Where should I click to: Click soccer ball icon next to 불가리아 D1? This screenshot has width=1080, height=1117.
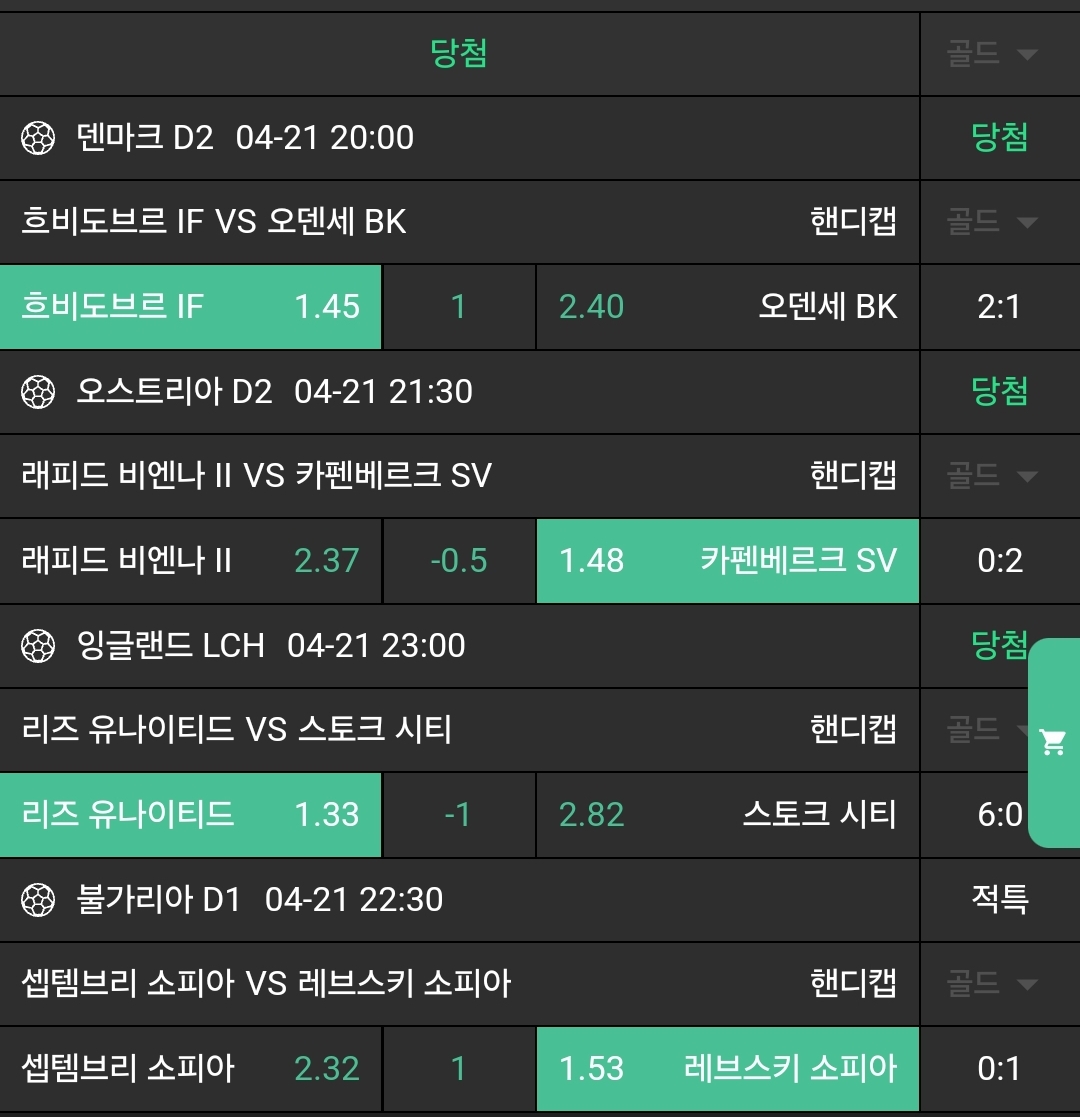(38, 900)
